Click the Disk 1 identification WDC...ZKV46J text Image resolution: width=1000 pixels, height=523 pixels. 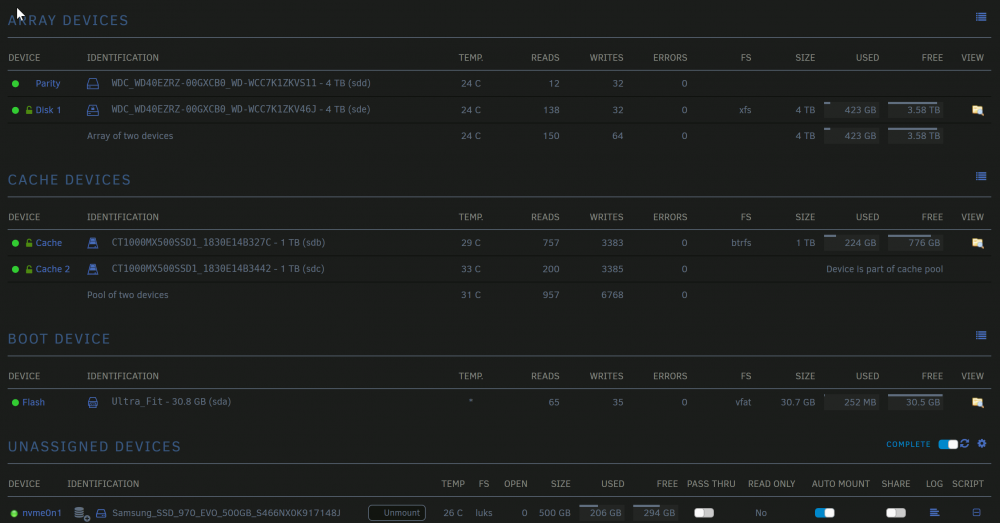(240, 109)
